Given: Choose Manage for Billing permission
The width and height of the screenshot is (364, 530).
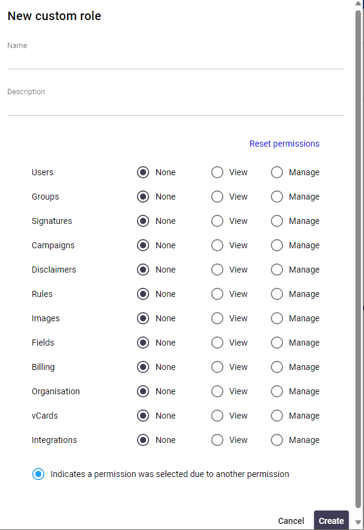Looking at the screenshot, I should (277, 367).
